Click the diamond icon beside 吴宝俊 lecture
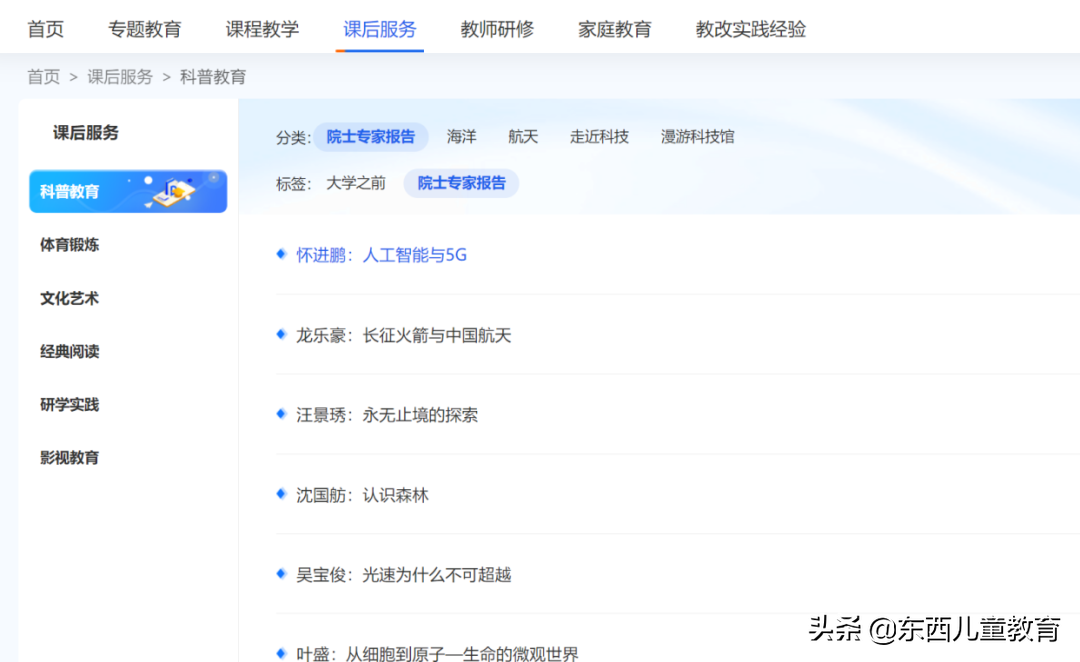 click(x=280, y=573)
